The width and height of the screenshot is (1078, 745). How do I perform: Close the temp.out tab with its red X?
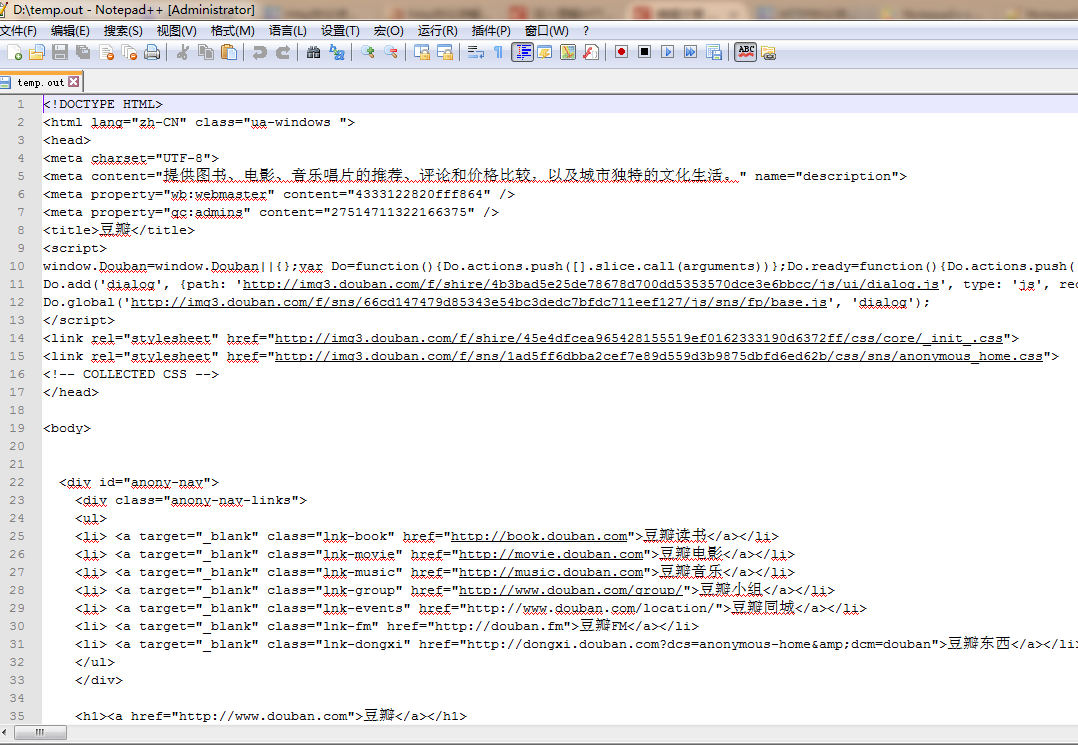74,82
